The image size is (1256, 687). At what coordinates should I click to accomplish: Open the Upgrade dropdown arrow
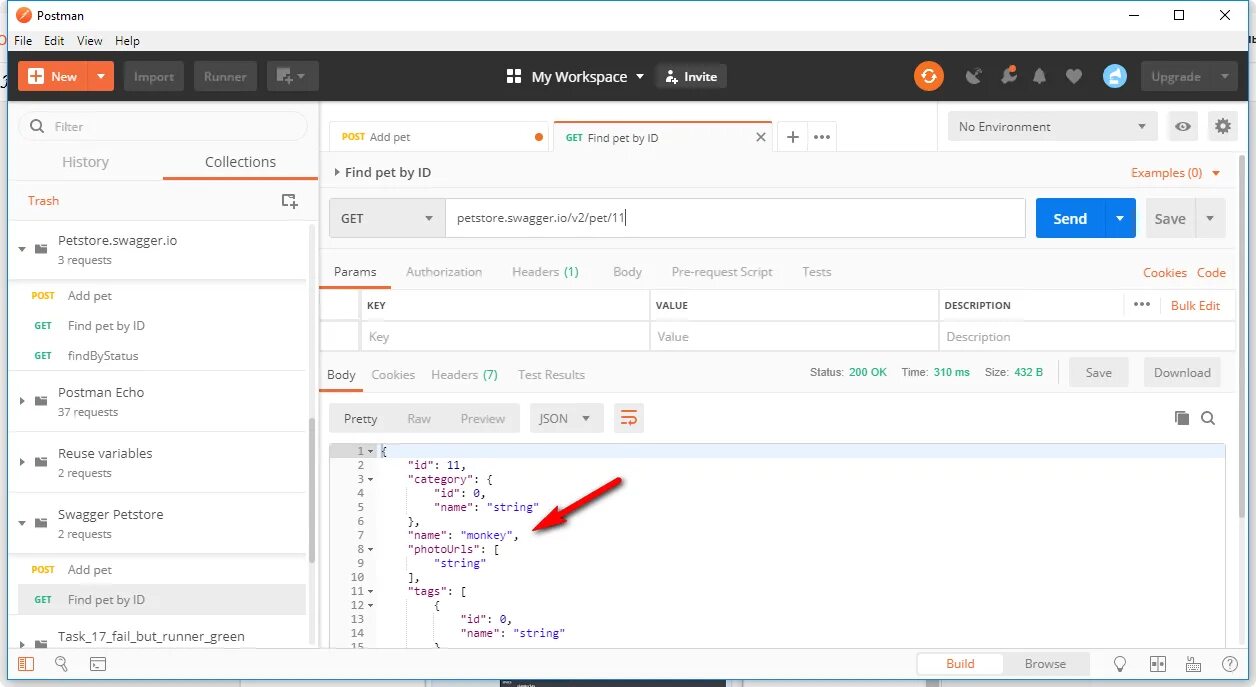click(x=1226, y=76)
